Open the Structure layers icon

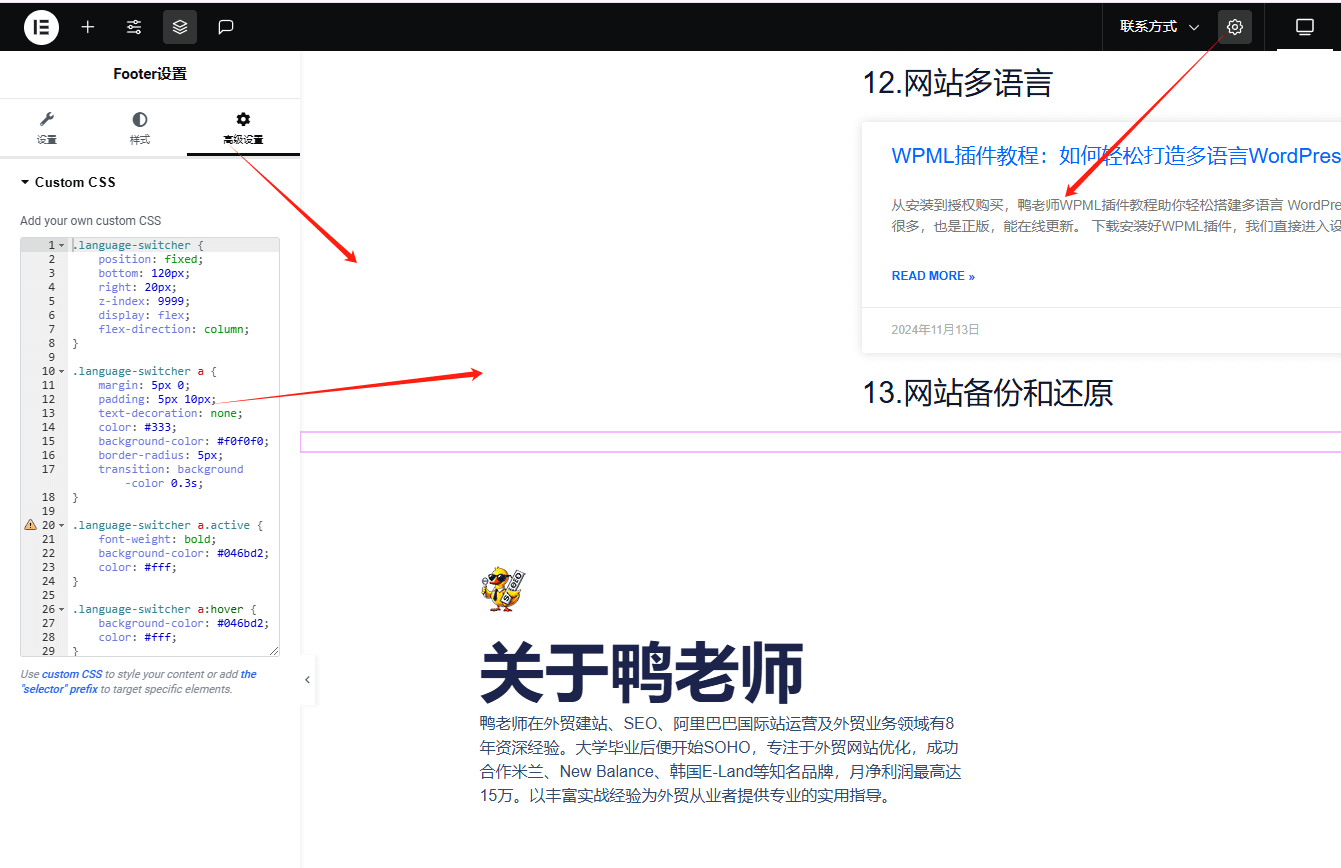click(180, 27)
